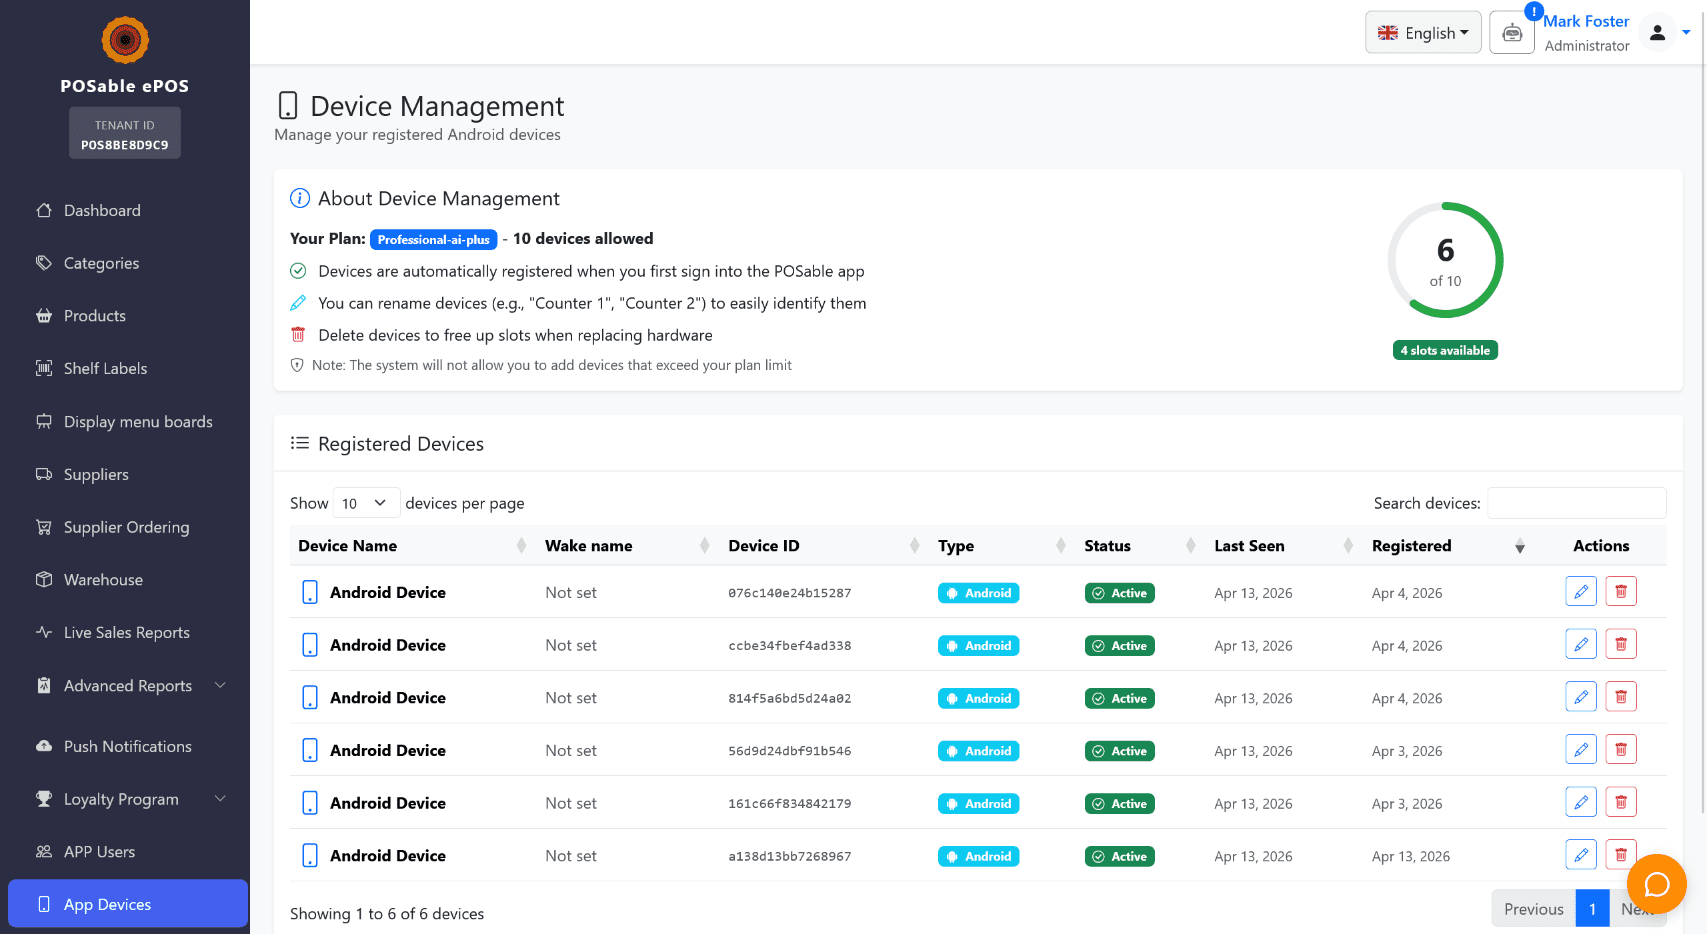Go to Dashboard in the sidebar

click(102, 211)
